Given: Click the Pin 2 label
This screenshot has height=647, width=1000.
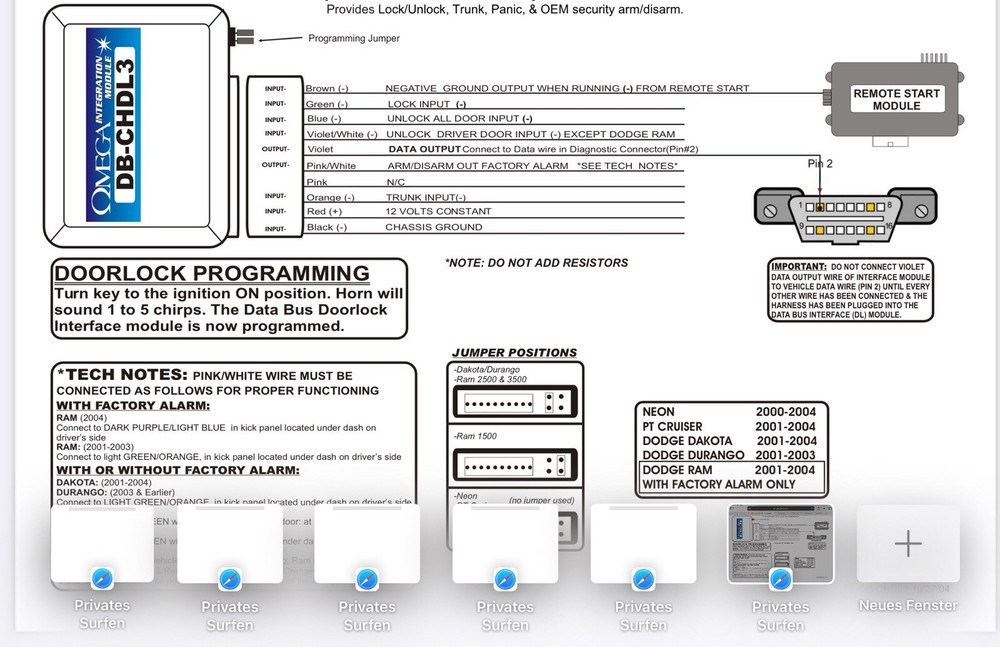Looking at the screenshot, I should pos(820,164).
